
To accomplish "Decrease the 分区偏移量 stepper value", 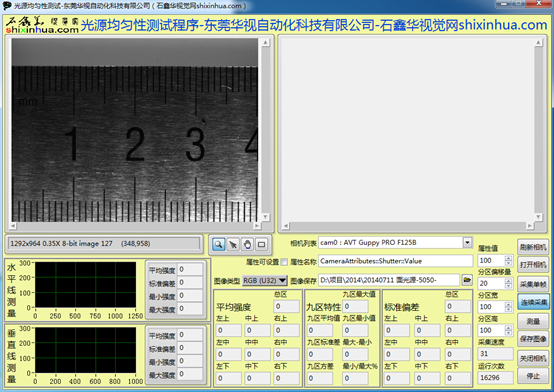I will coord(508,286).
